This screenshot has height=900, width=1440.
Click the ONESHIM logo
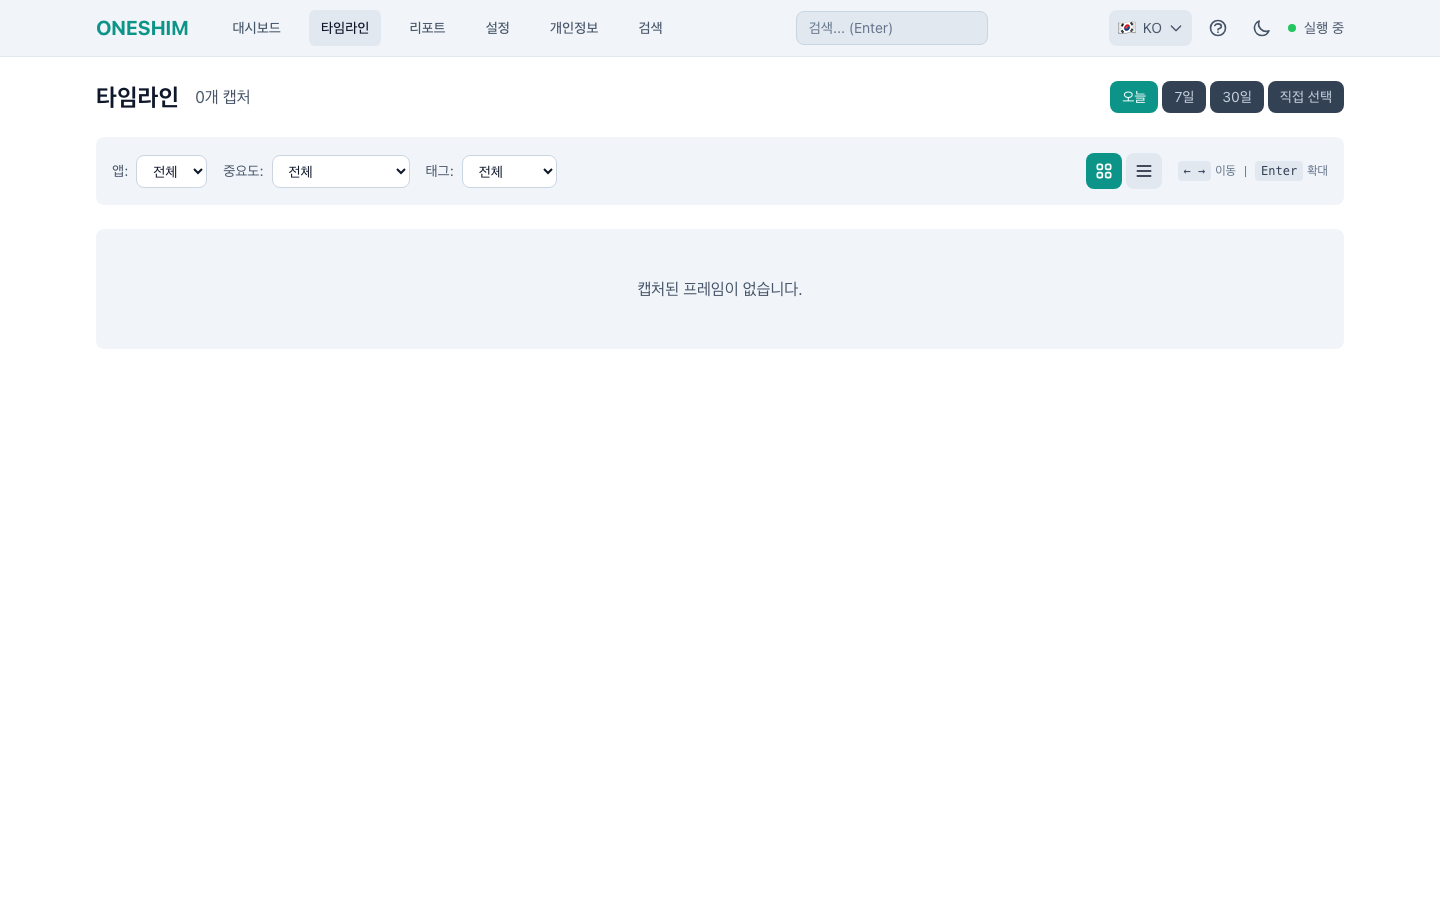point(142,28)
